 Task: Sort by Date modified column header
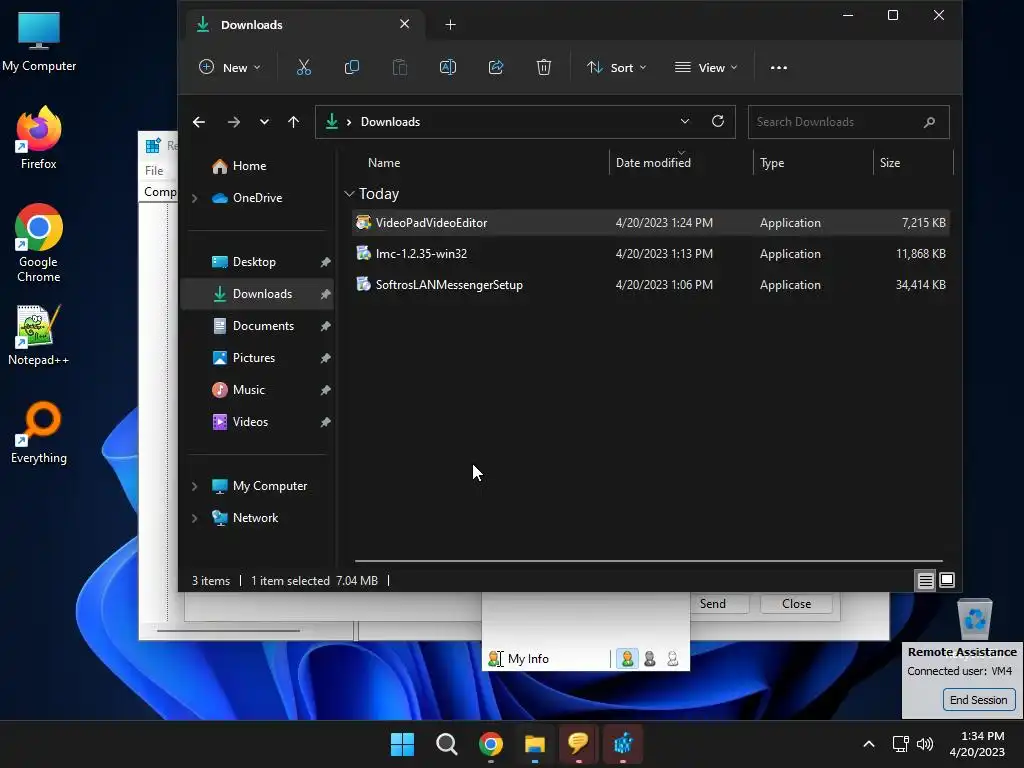(x=653, y=163)
